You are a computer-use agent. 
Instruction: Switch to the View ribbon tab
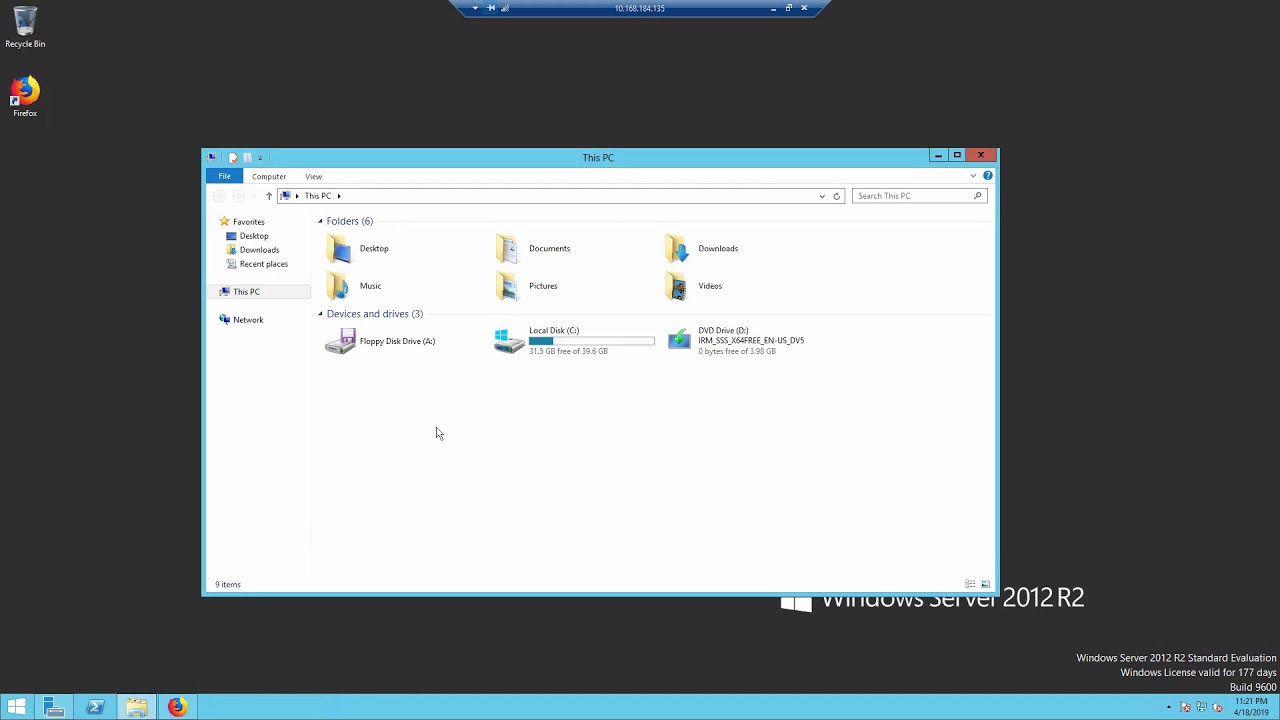313,176
